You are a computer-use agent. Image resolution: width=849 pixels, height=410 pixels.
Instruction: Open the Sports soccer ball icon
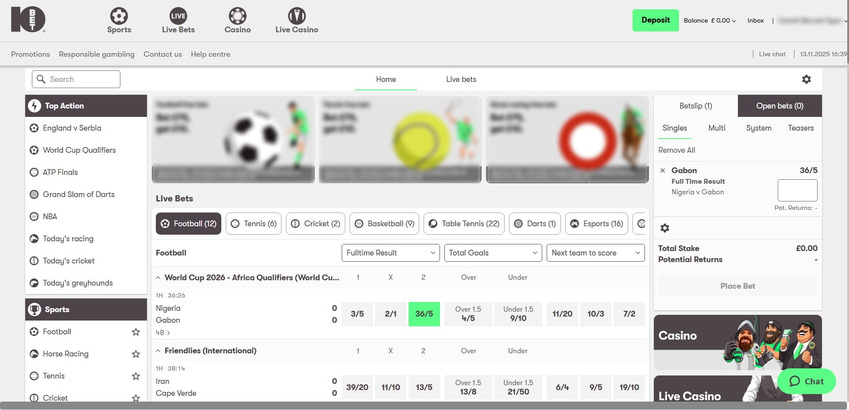coord(119,15)
